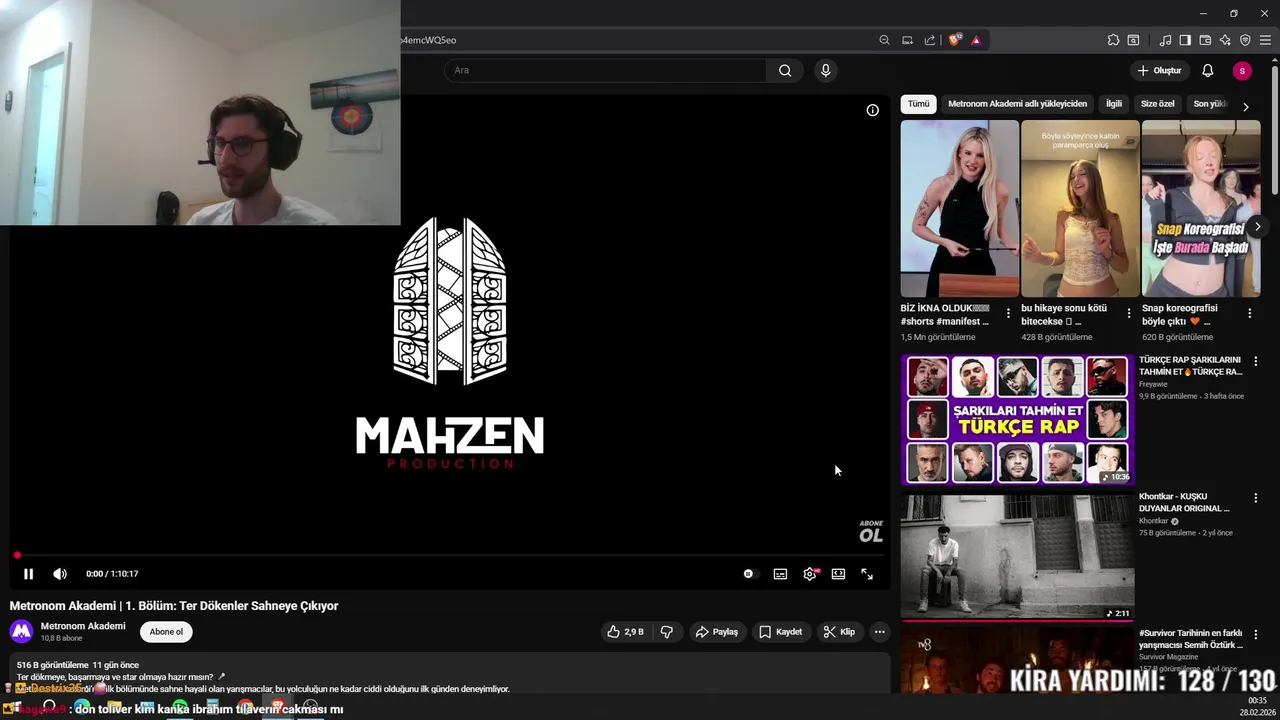Select the İlgili filter chip
The image size is (1280, 720).
1113,104
